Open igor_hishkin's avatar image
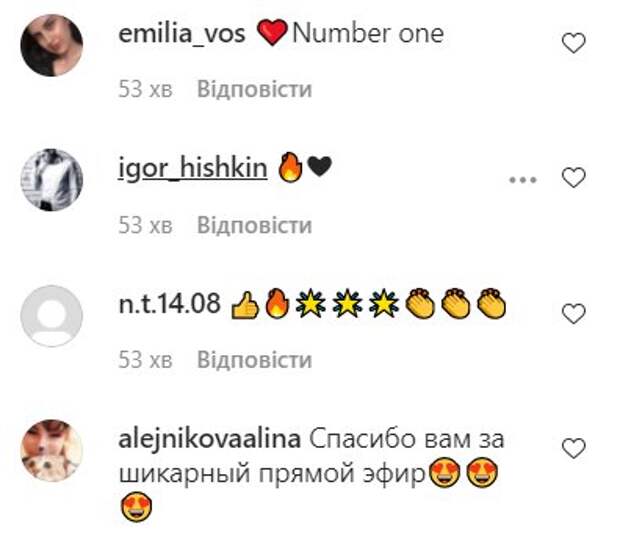Viewport: 620px width, 551px height. 51,180
